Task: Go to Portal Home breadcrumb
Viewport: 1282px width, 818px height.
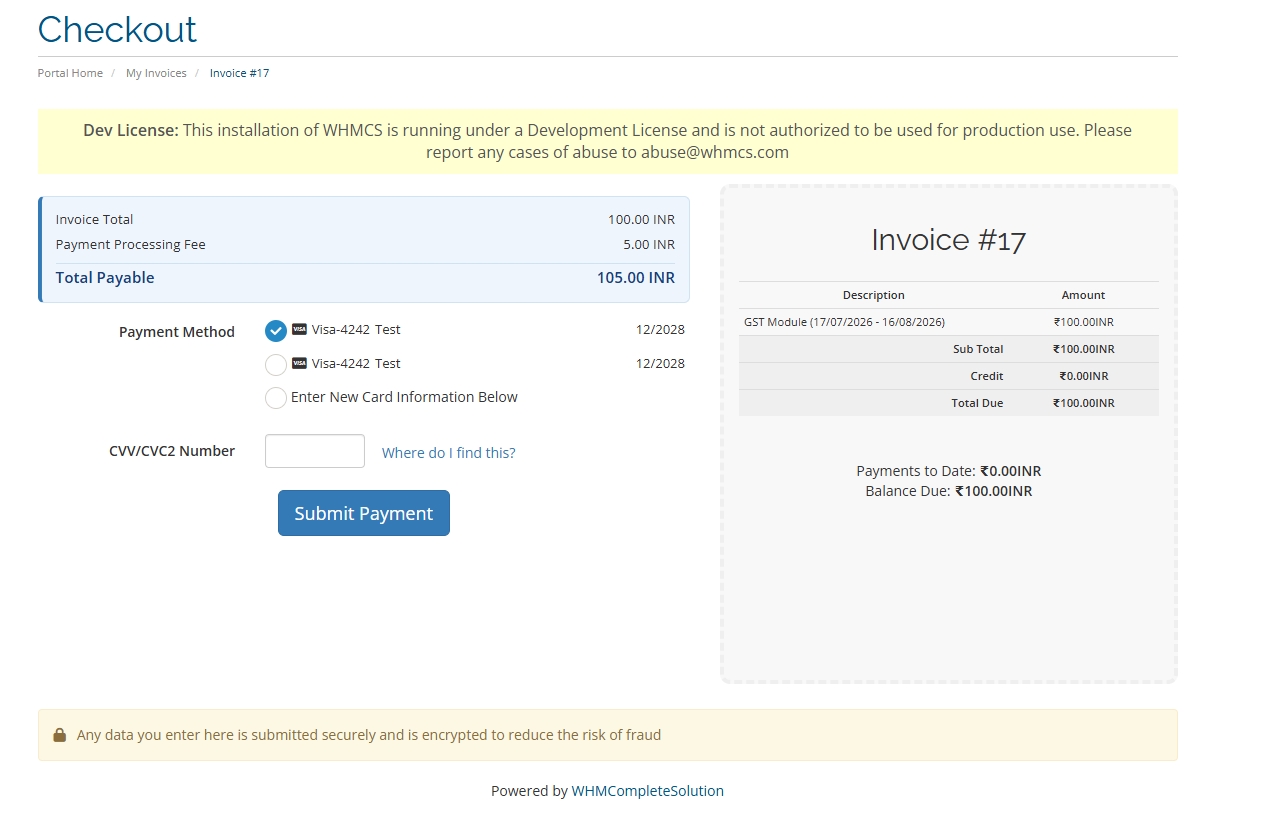Action: point(70,73)
